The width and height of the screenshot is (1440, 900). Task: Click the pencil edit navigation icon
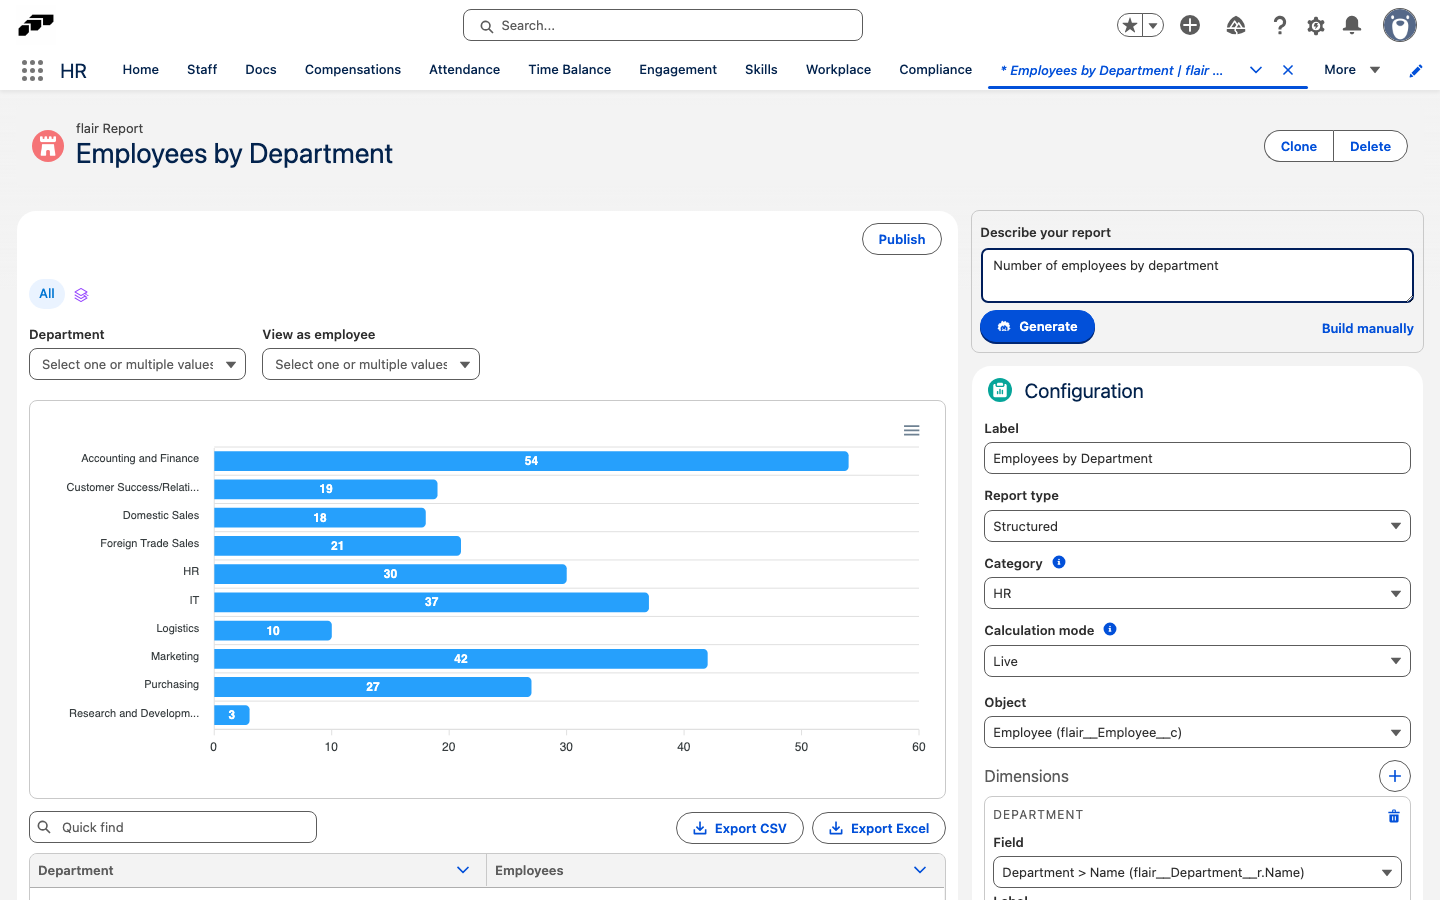click(1416, 70)
